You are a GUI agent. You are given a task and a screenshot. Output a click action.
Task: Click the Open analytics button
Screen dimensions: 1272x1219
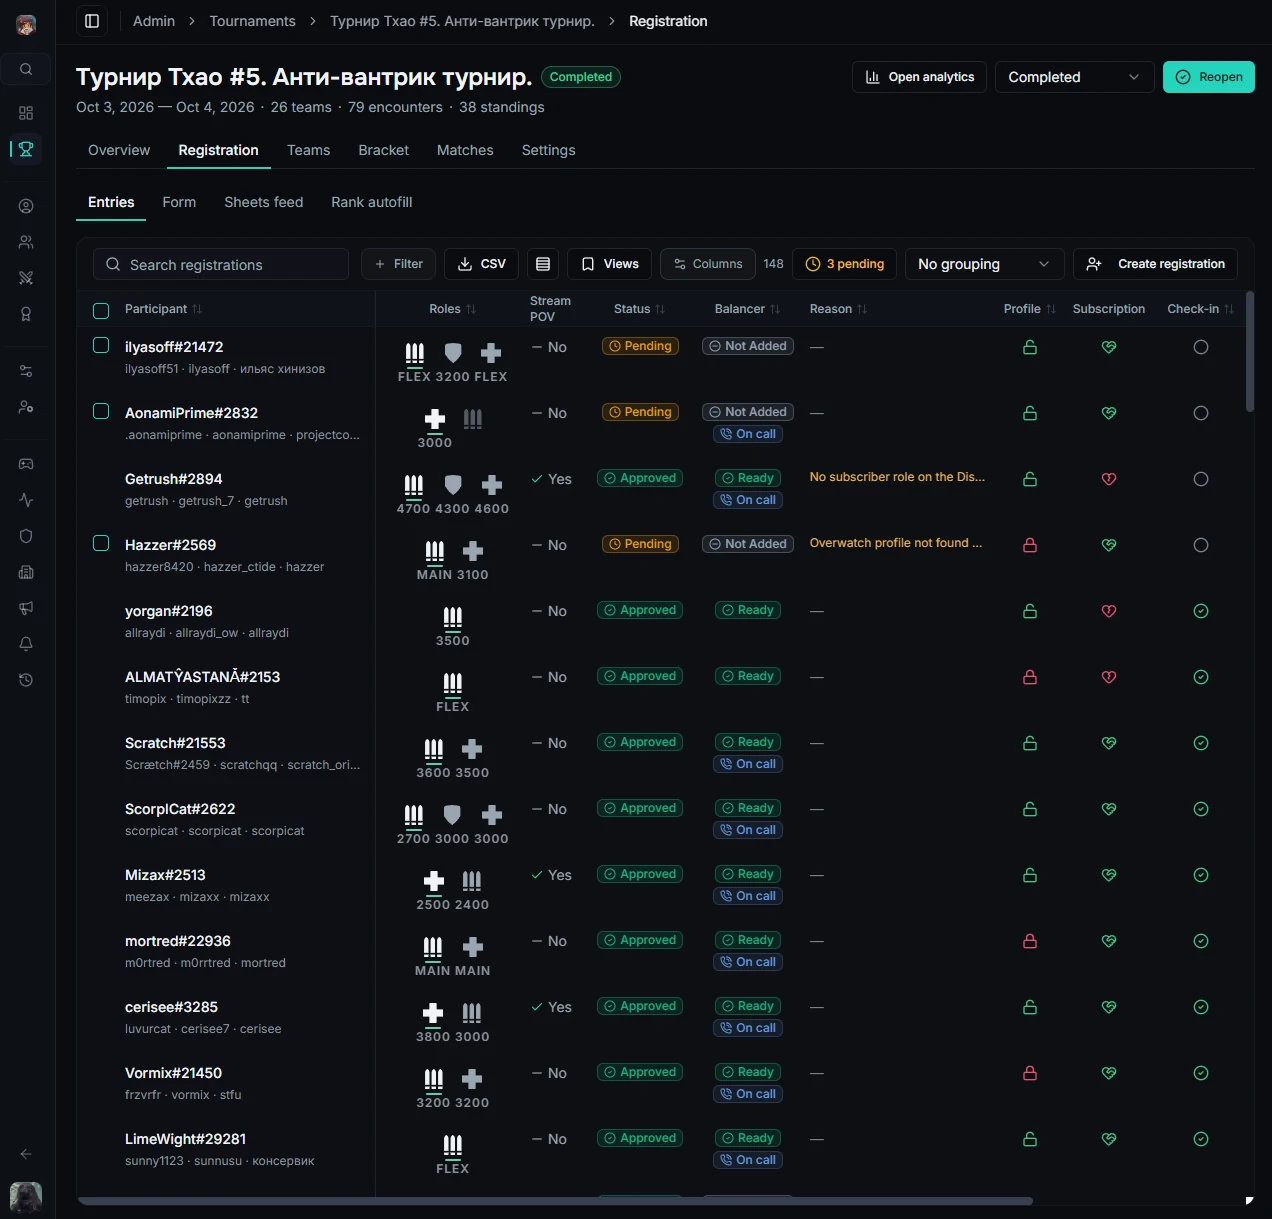click(920, 77)
